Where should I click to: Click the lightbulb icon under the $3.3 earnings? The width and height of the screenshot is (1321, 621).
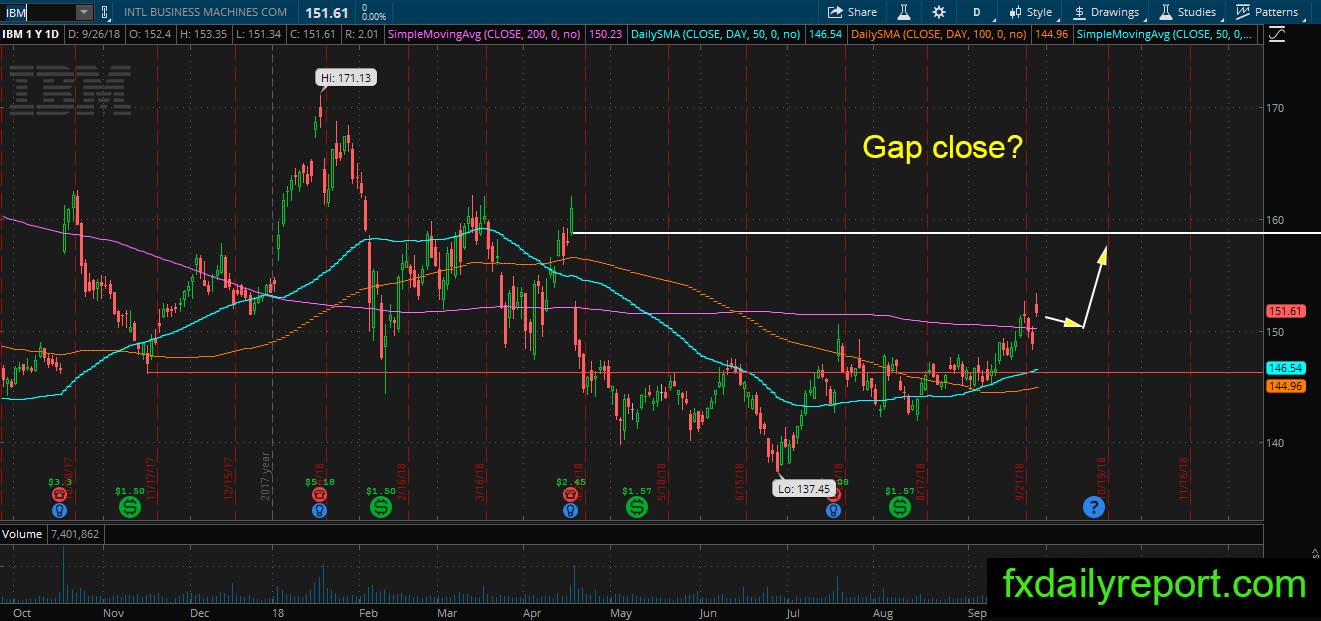tap(59, 509)
